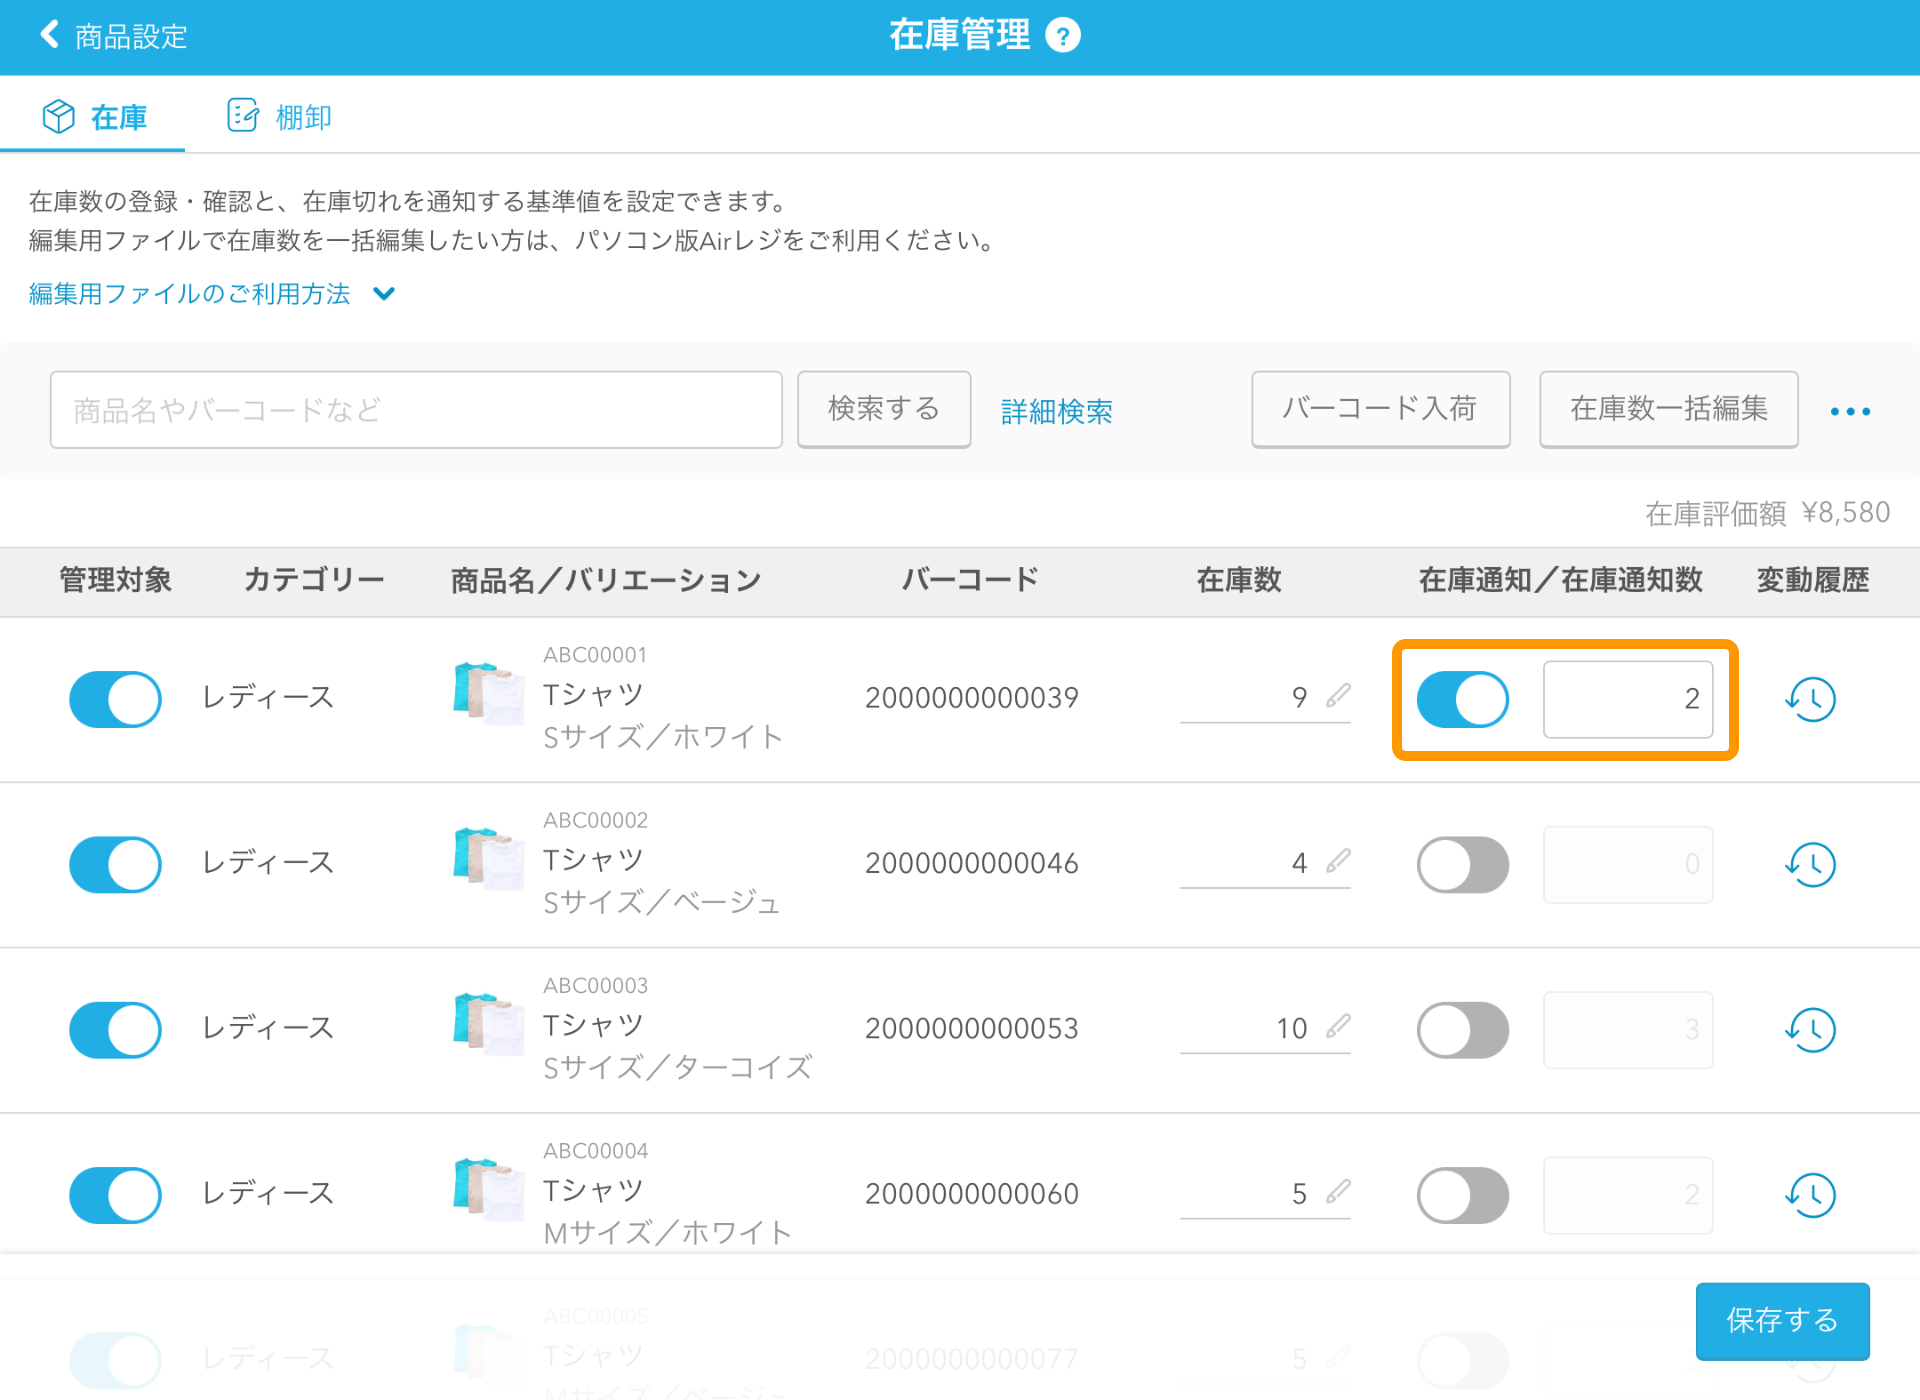Screen dimensions: 1920x1400
Task: View change history for barcode 2000000000053
Action: point(1810,1029)
